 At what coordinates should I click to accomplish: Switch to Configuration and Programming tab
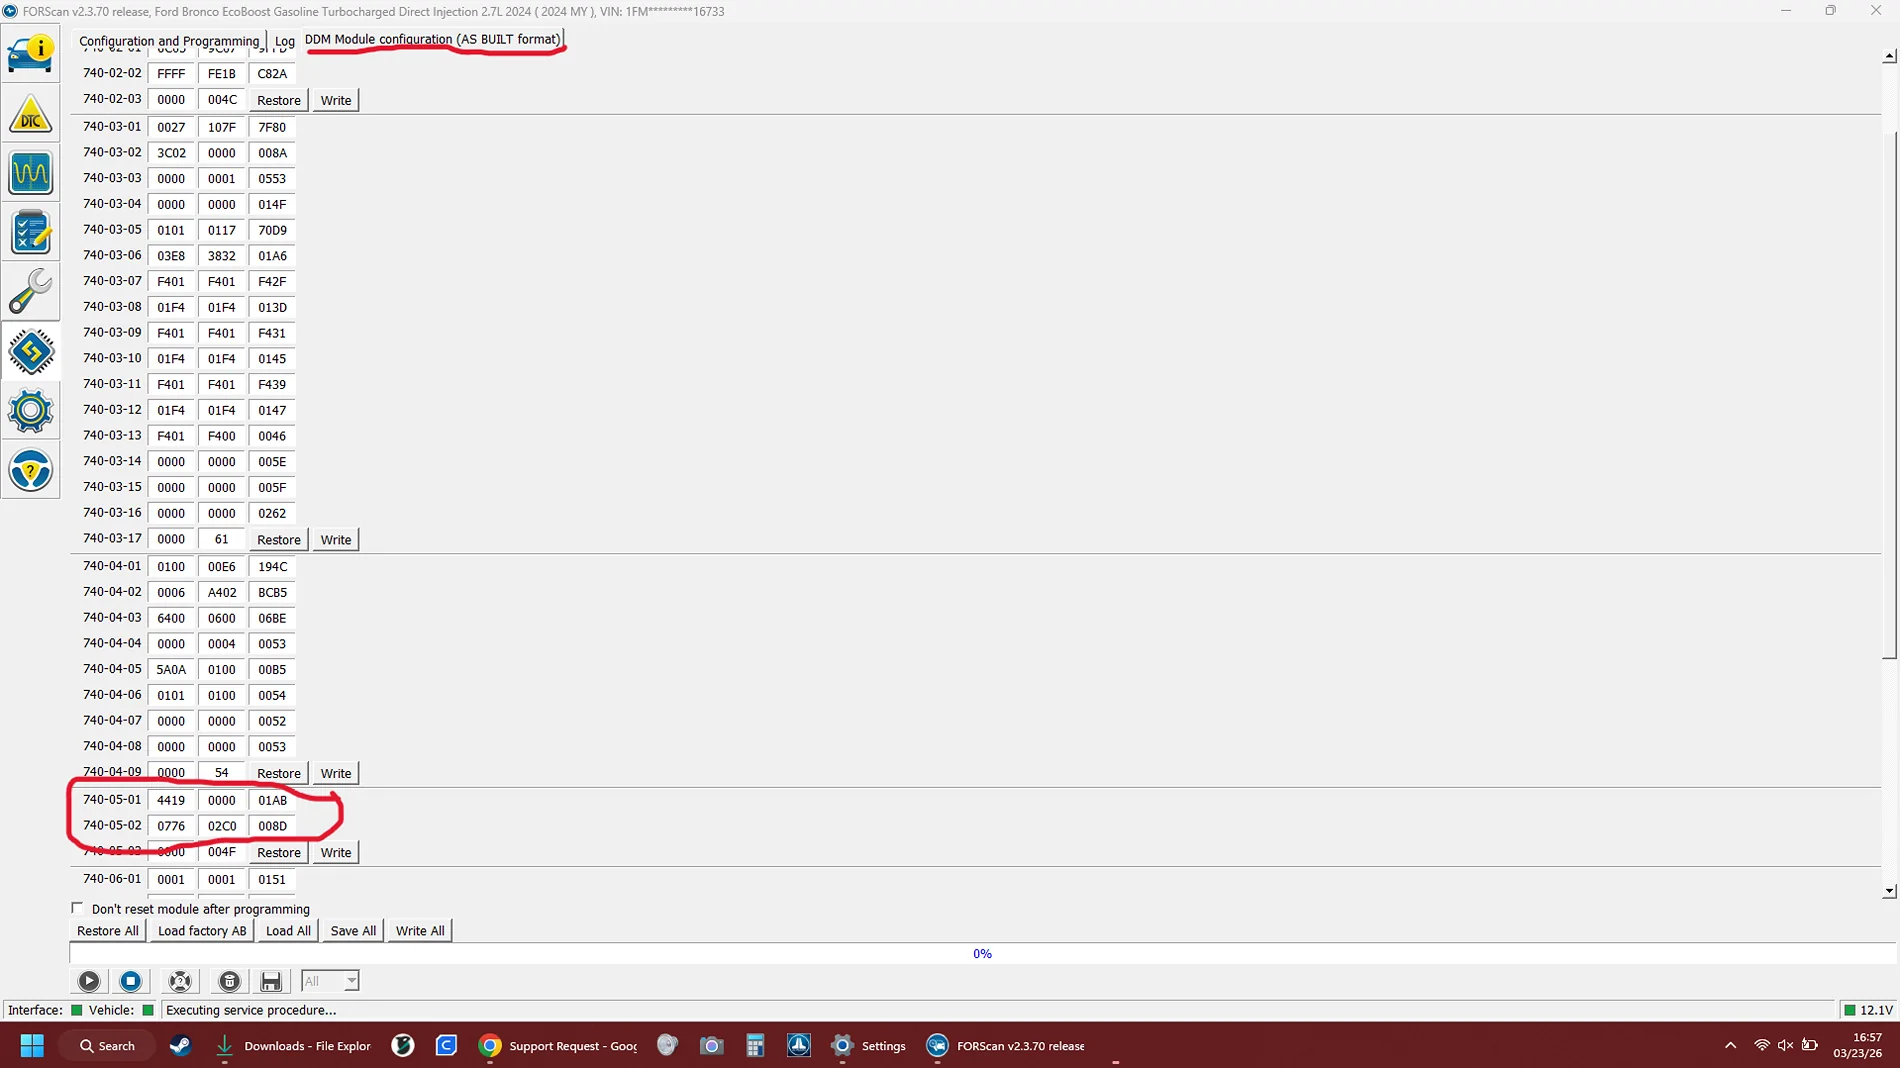click(x=169, y=41)
